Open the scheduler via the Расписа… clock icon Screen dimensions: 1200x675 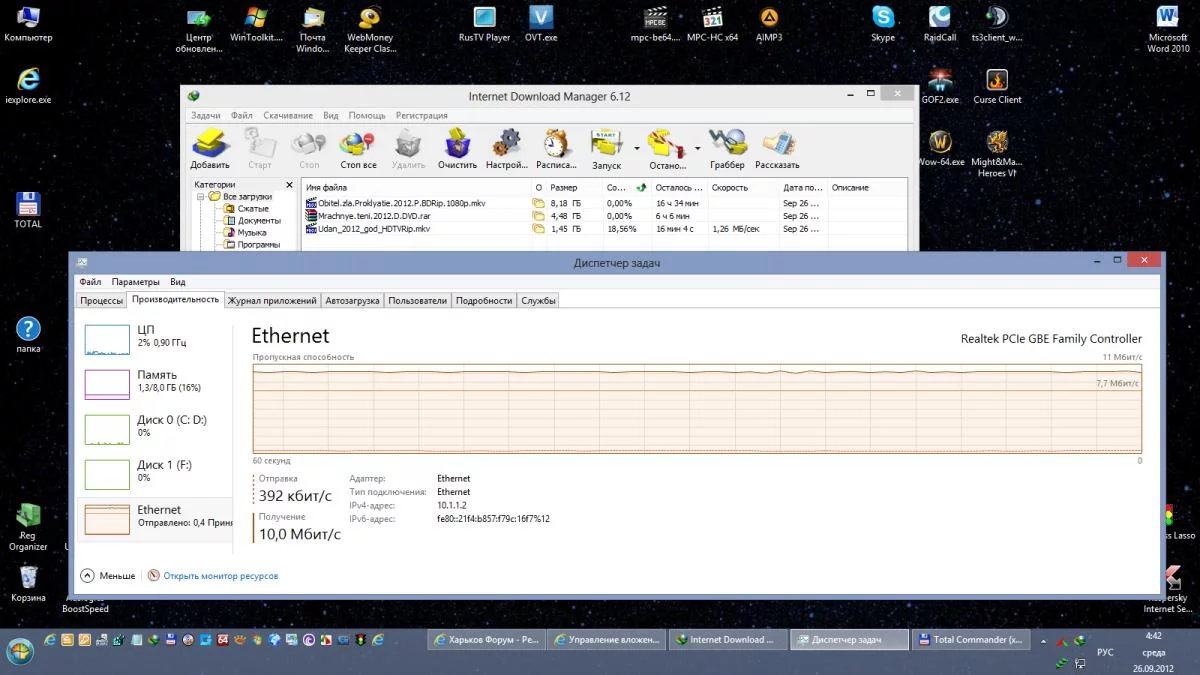click(556, 145)
